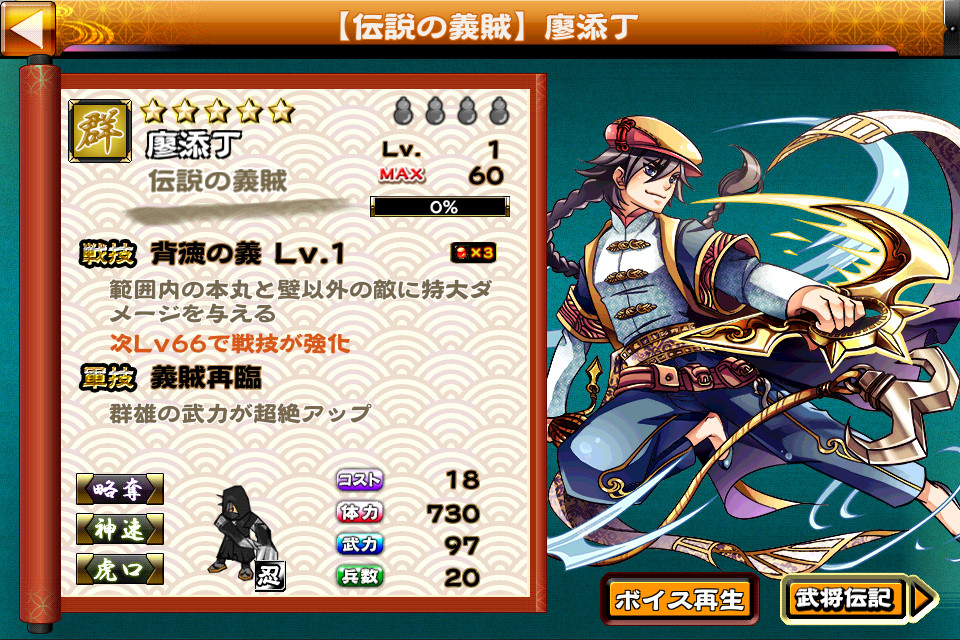960x640 pixels.
Task: Tap the x3 skill cost orb icon
Action: tap(473, 252)
